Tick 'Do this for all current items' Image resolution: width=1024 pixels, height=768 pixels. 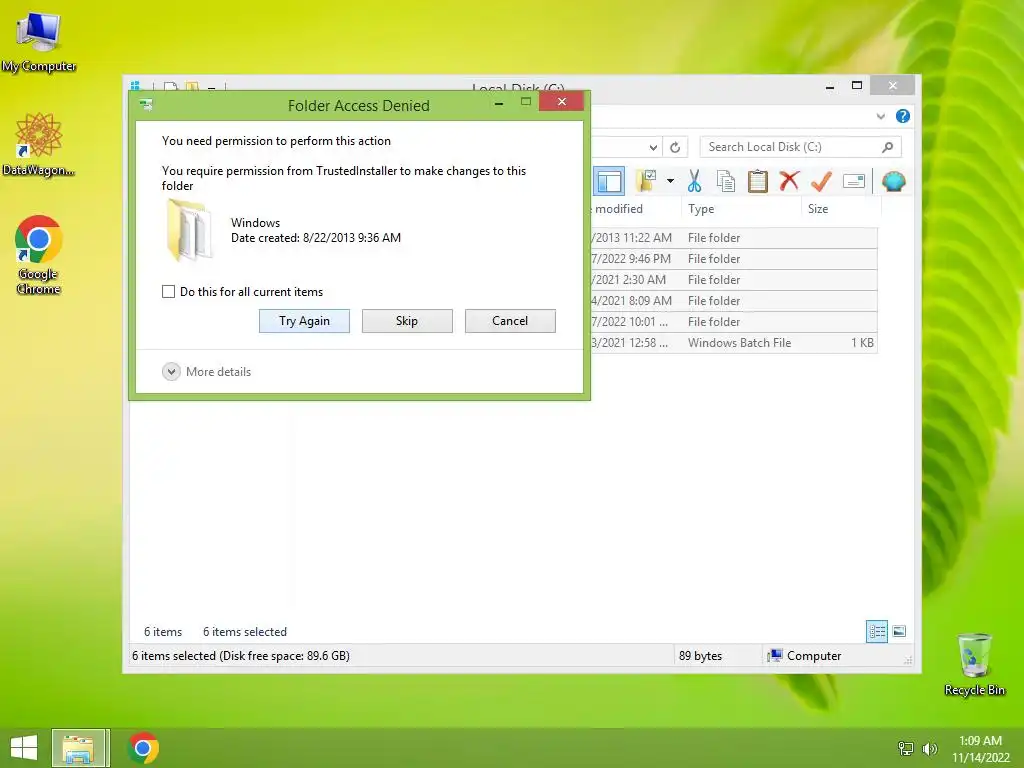[168, 292]
